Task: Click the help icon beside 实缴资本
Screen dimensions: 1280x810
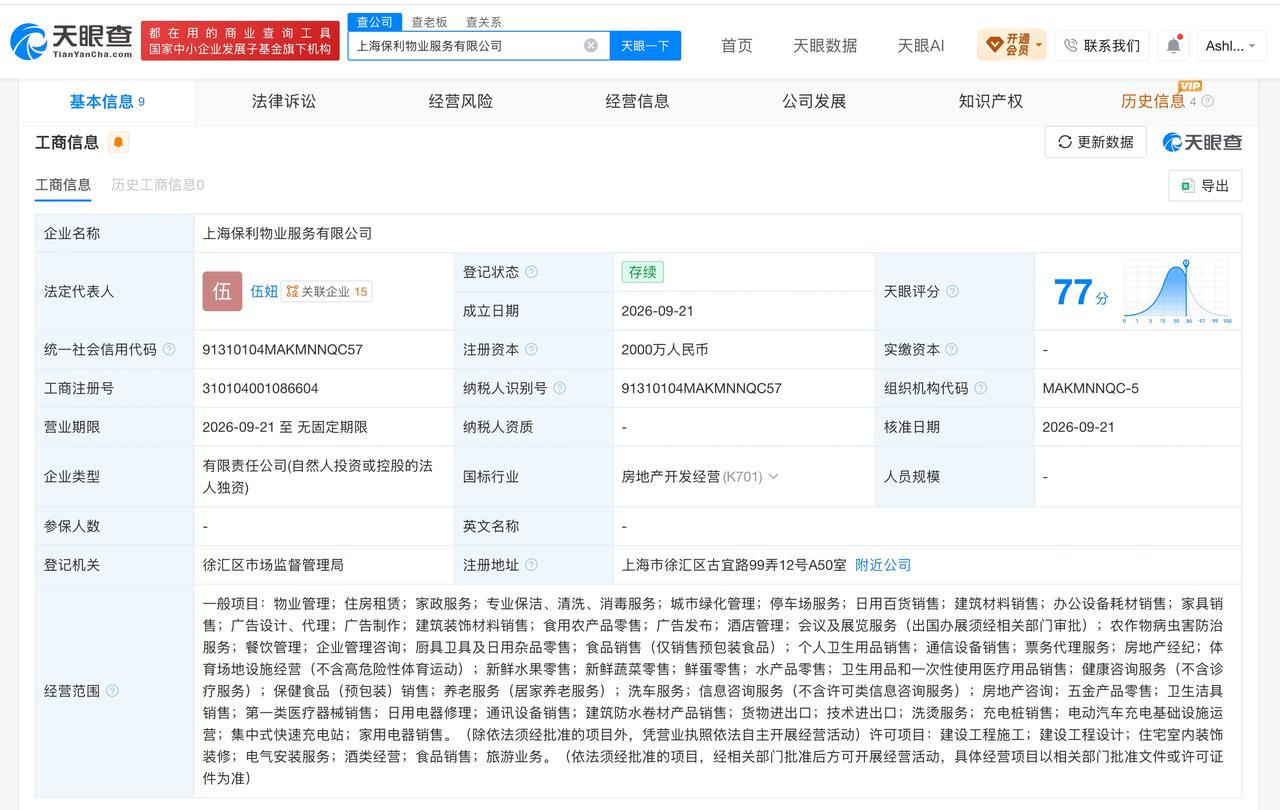Action: pyautogui.click(x=951, y=349)
